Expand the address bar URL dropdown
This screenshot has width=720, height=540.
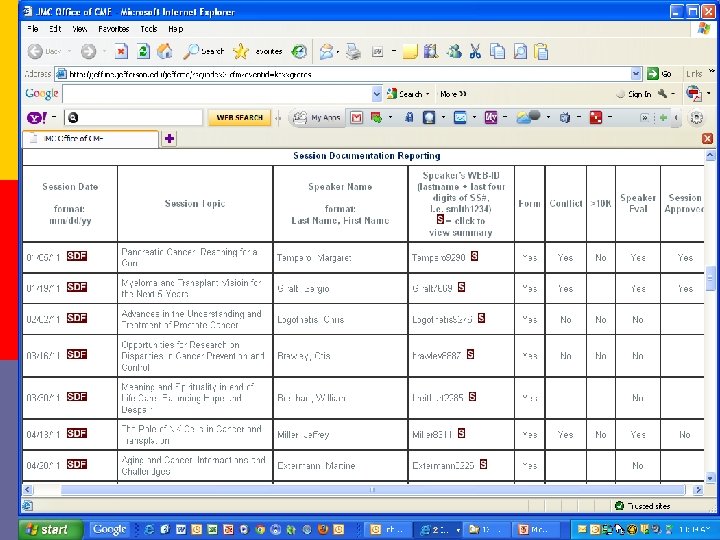click(x=636, y=73)
